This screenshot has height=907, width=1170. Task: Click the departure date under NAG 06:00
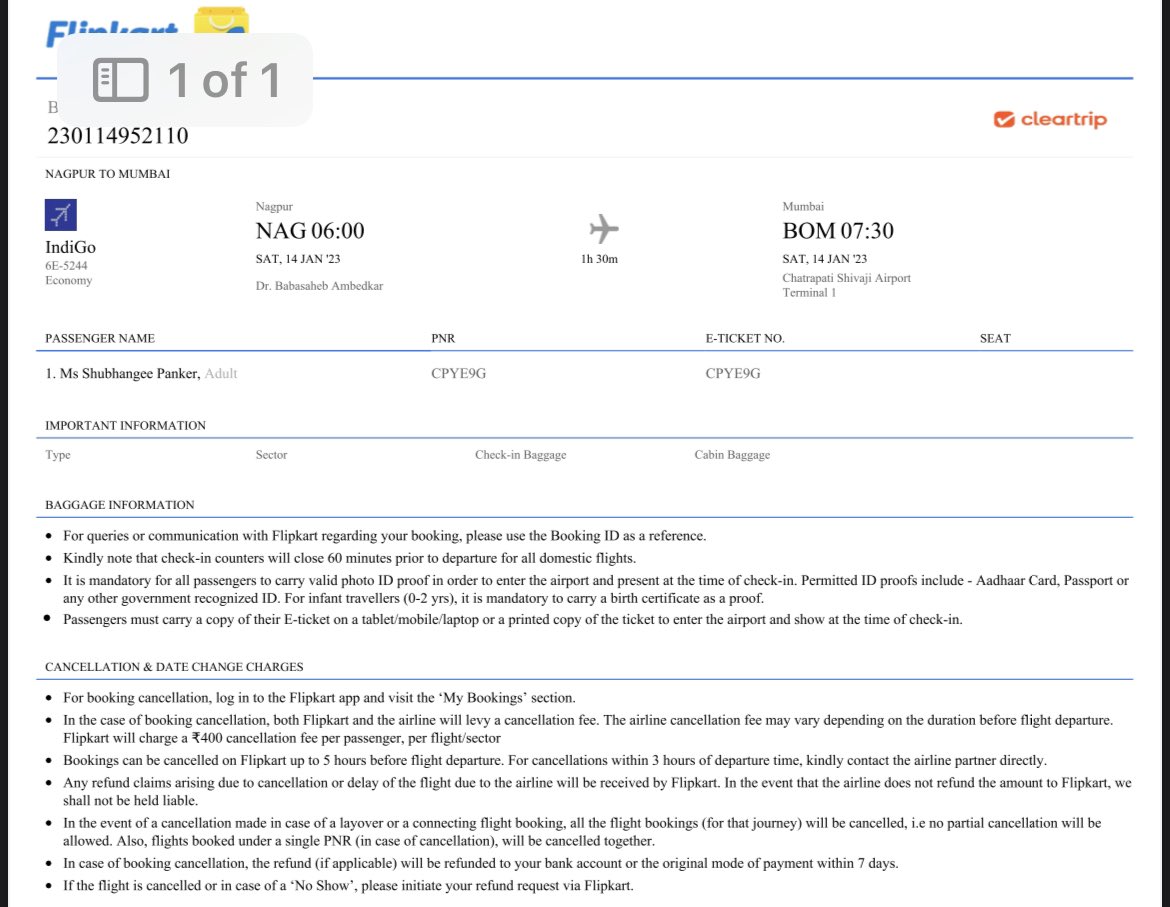pyautogui.click(x=298, y=259)
